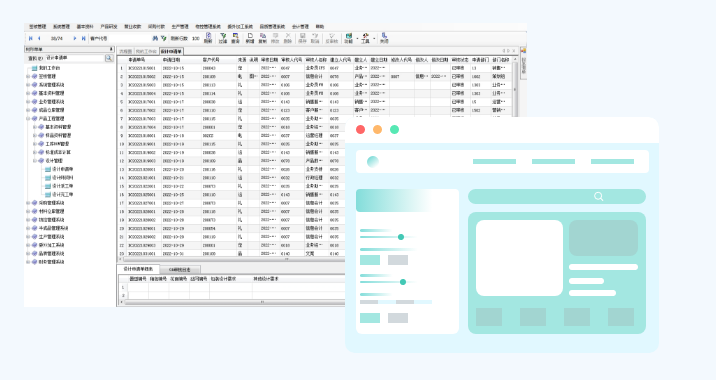This screenshot has height=380, width=716.
Task: Click the 刷新 refresh icon in the toolbar
Action: (208, 37)
